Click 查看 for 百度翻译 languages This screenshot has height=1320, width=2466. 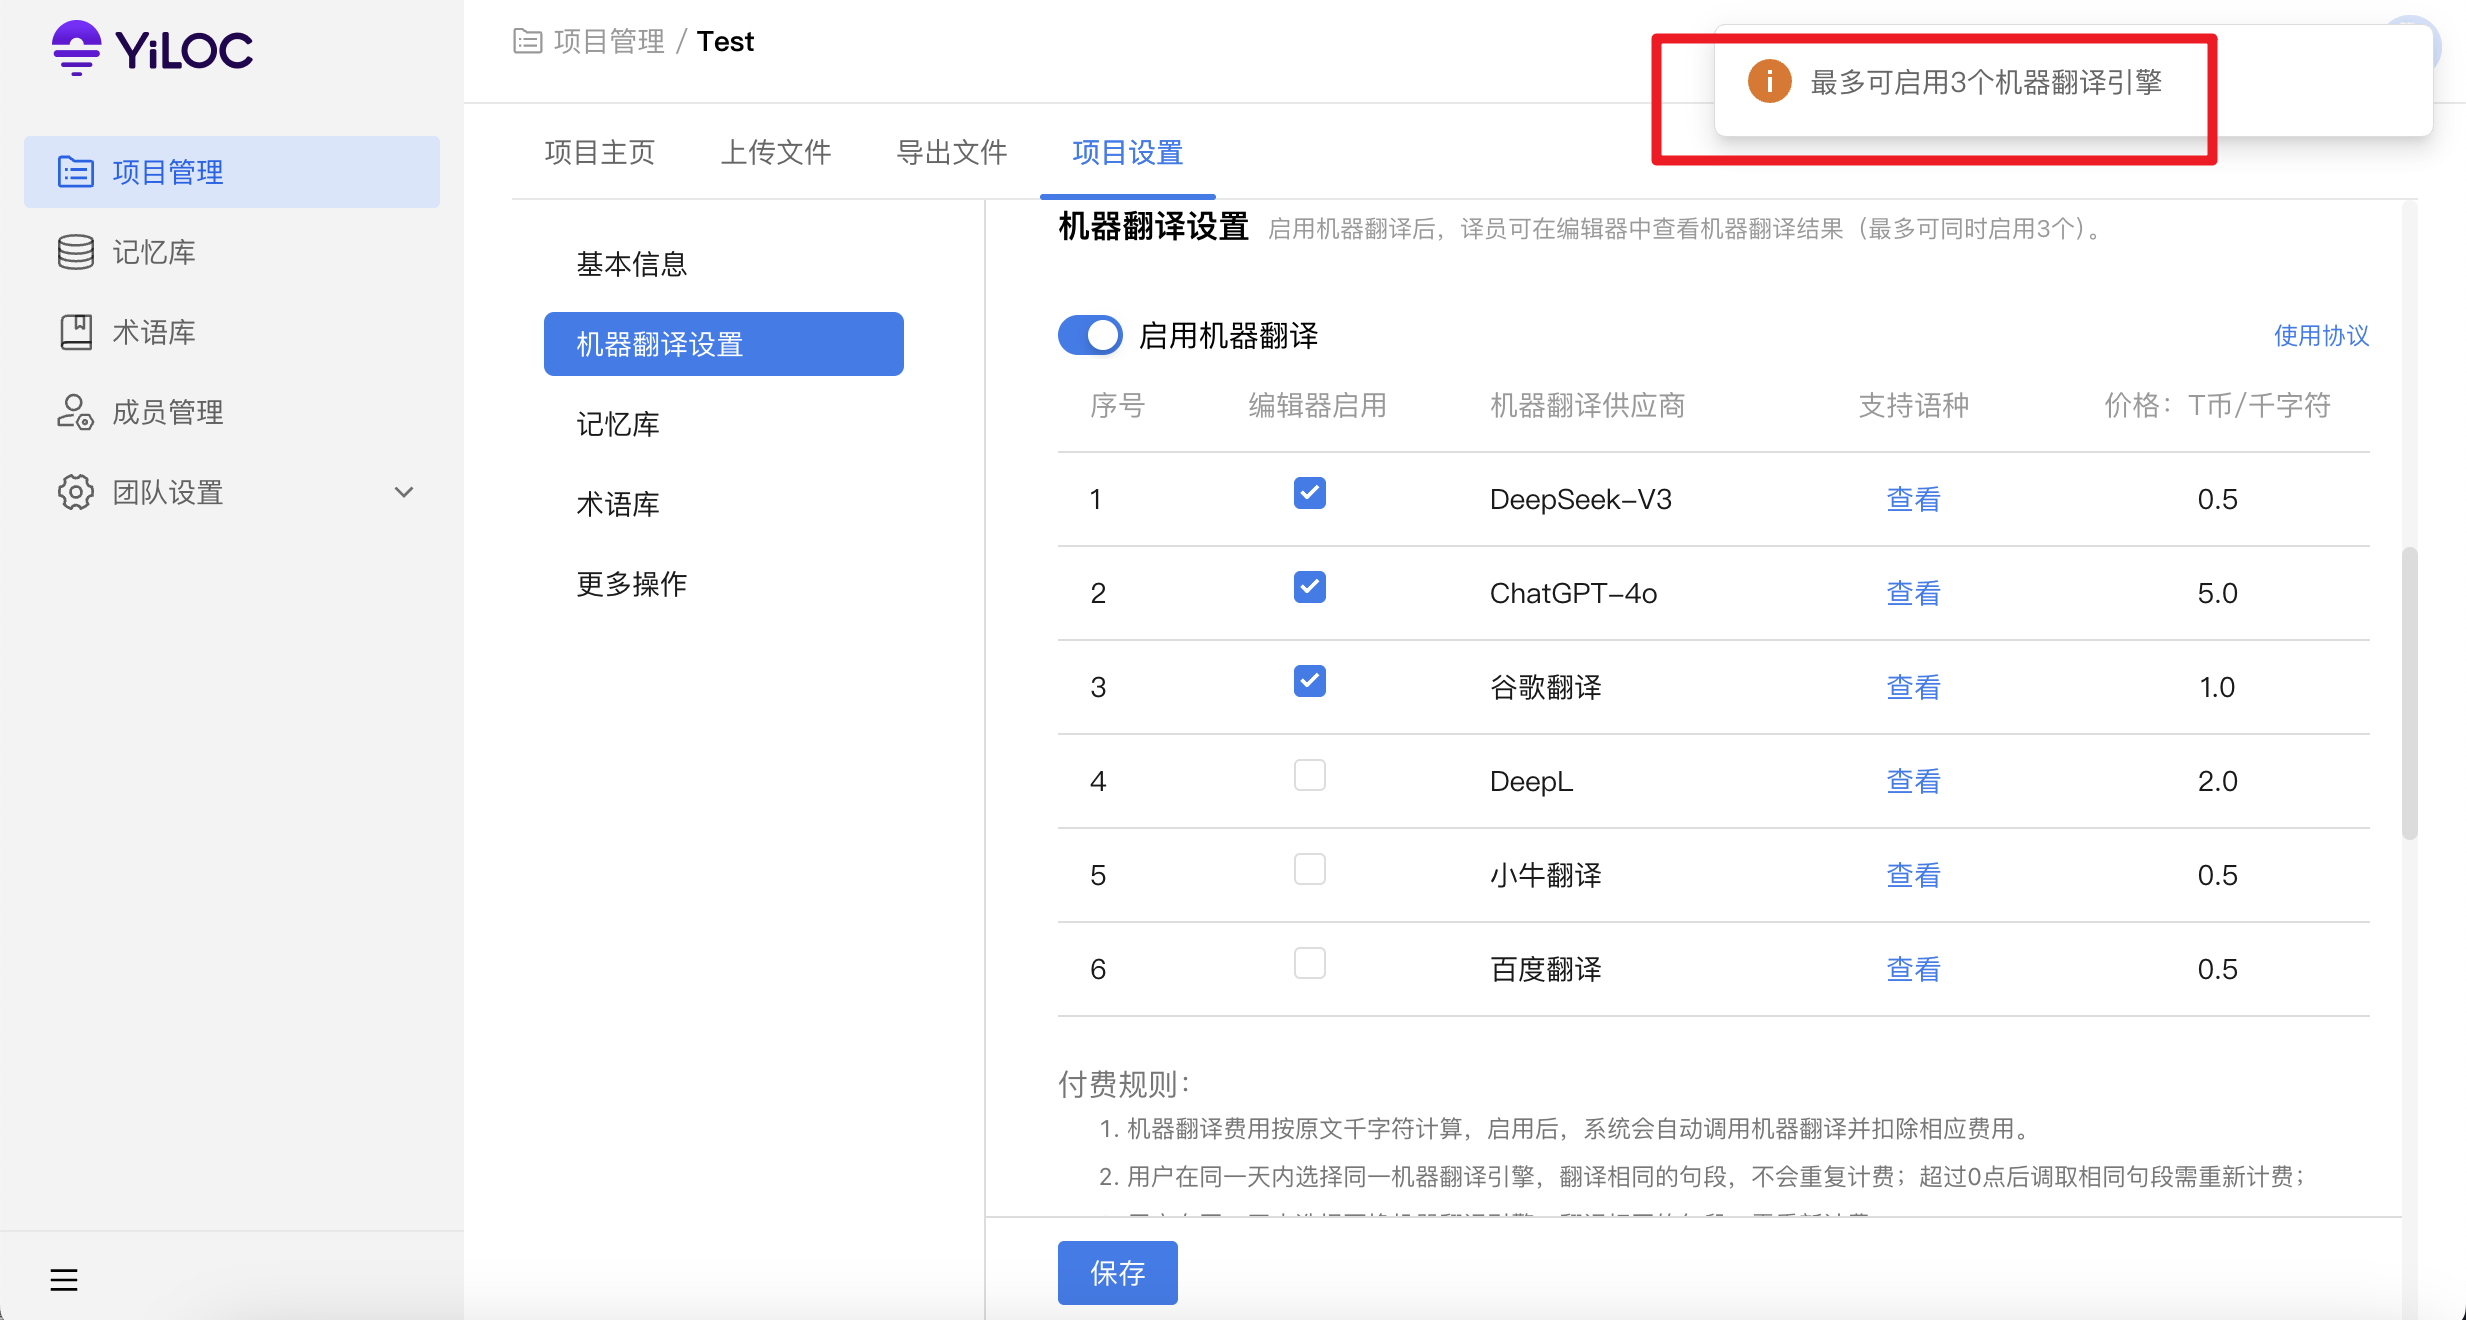(x=1914, y=969)
